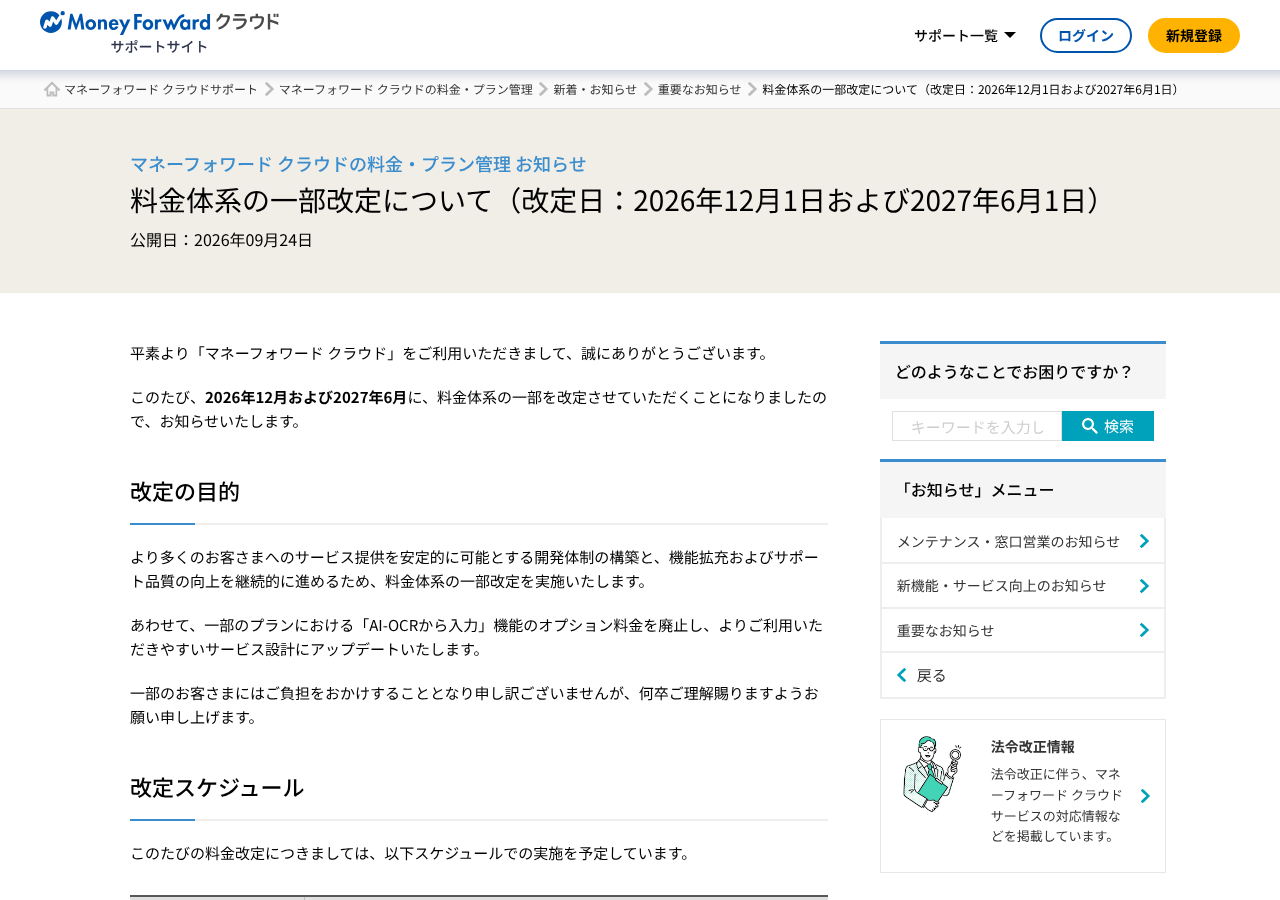Click the home icon in breadcrumb
1280x900 pixels.
click(x=52, y=89)
